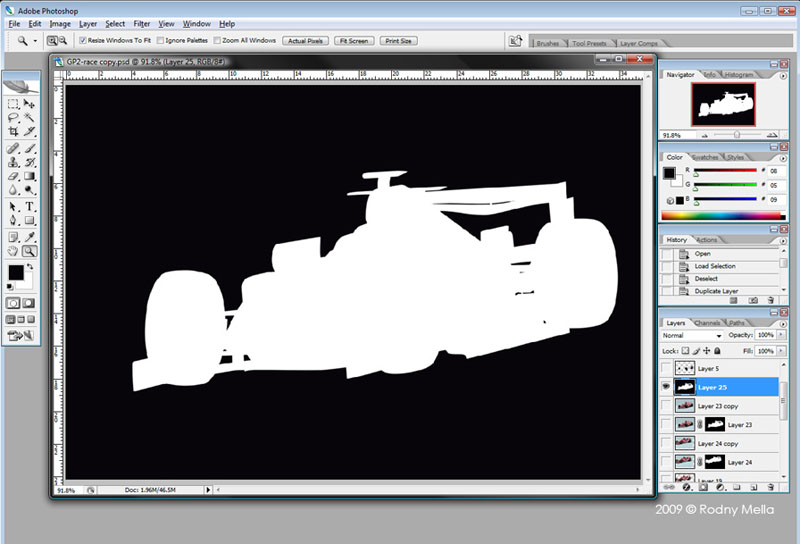Click the foreground color swatch in toolbox
Screen dimensions: 800x544
(16, 272)
